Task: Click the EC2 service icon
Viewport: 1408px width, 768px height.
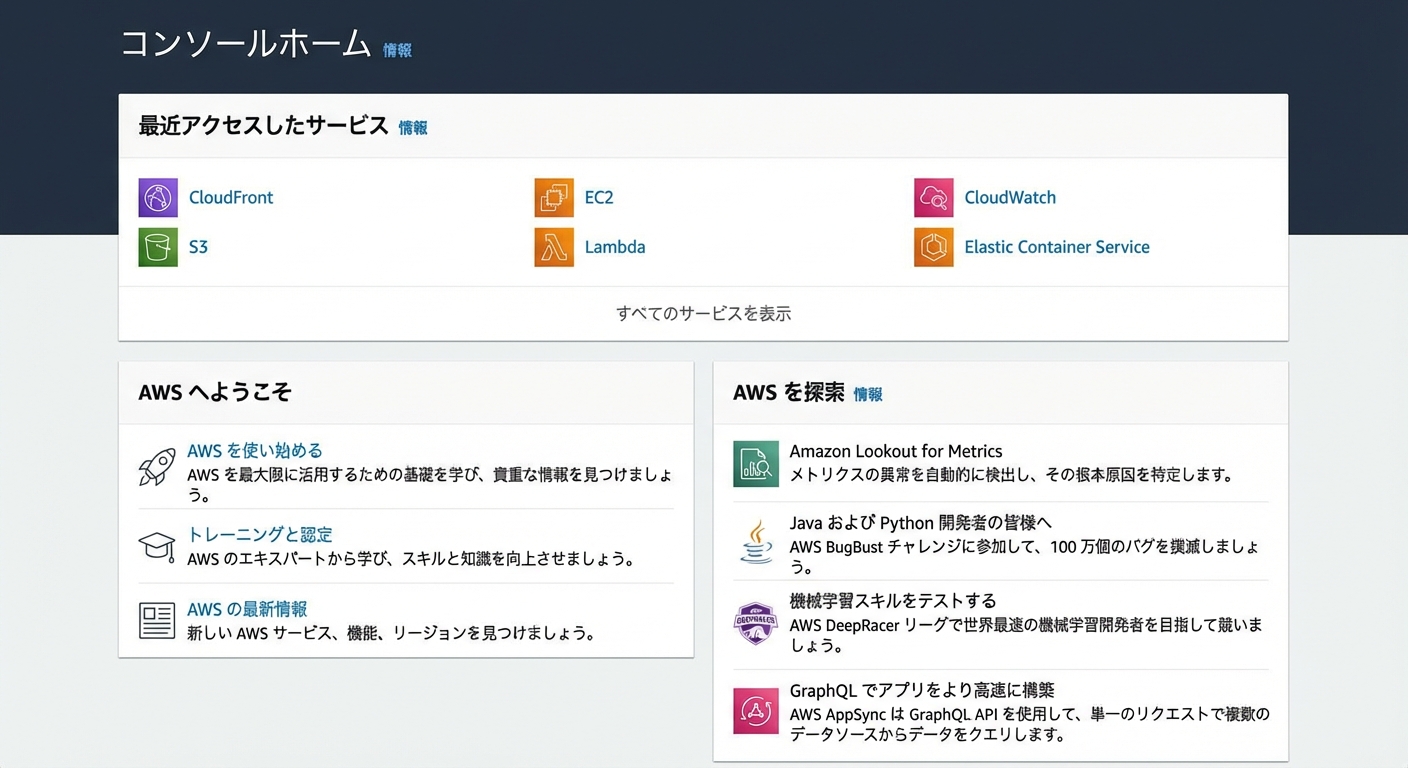Action: (x=554, y=198)
